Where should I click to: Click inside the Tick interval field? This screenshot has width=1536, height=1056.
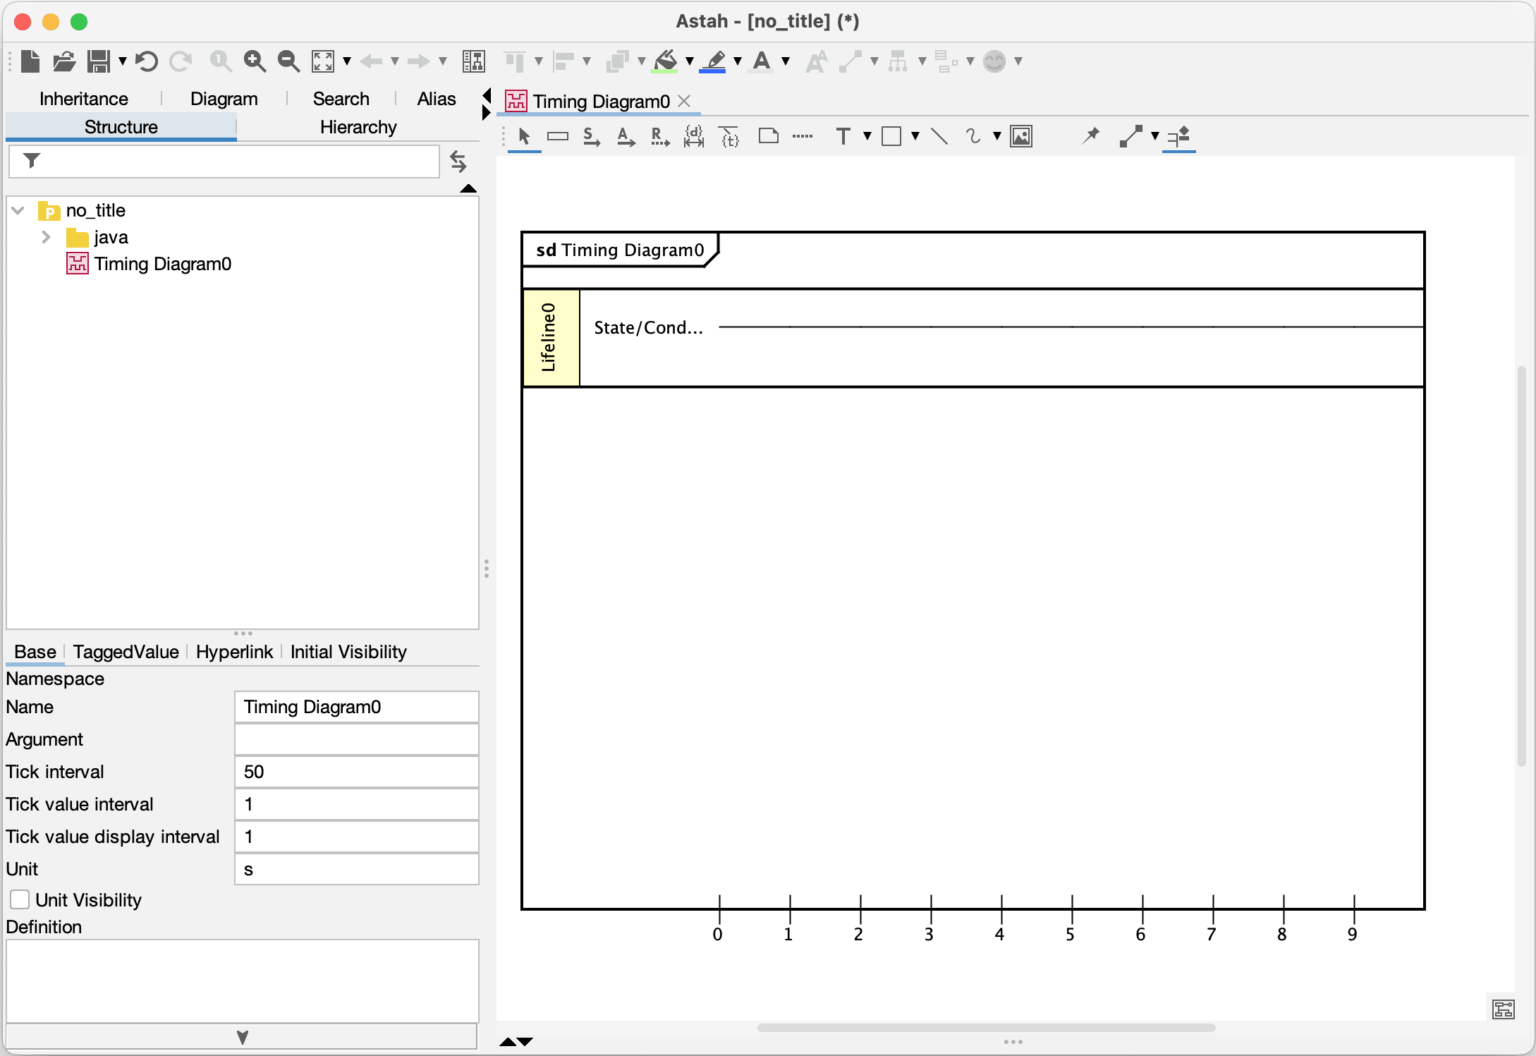356,771
